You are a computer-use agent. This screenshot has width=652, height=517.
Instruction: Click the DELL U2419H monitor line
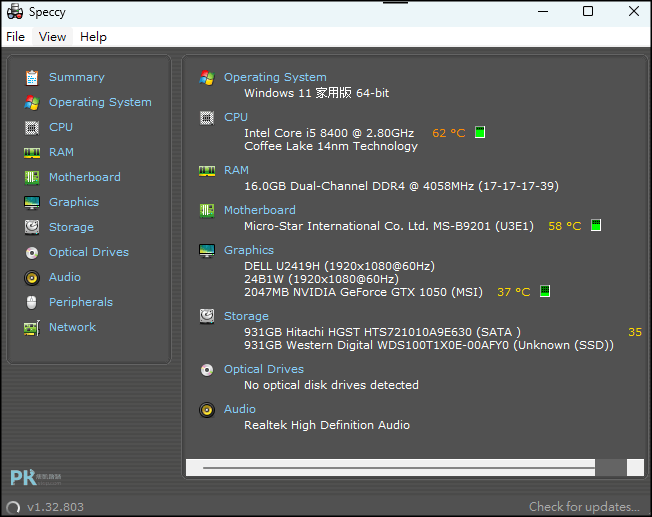pos(339,266)
